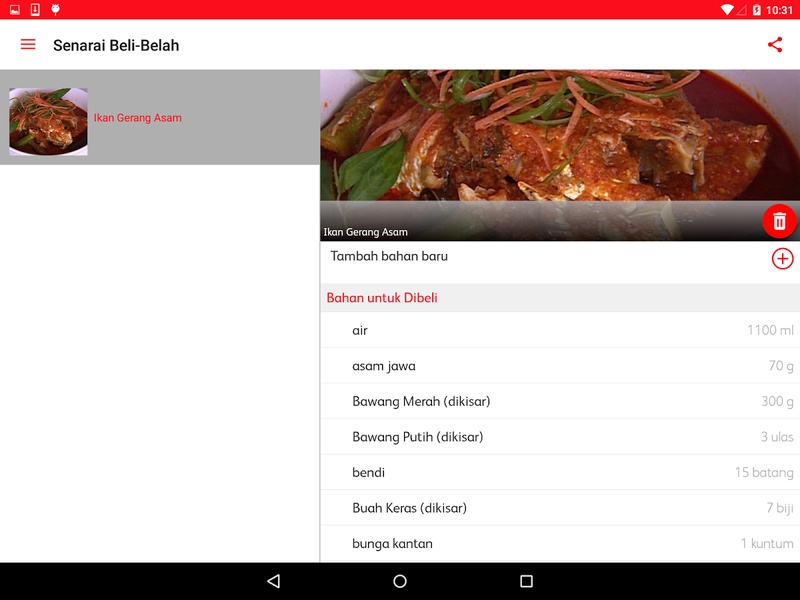
Task: Click the 1100 ml quantity
Action: [x=770, y=330]
